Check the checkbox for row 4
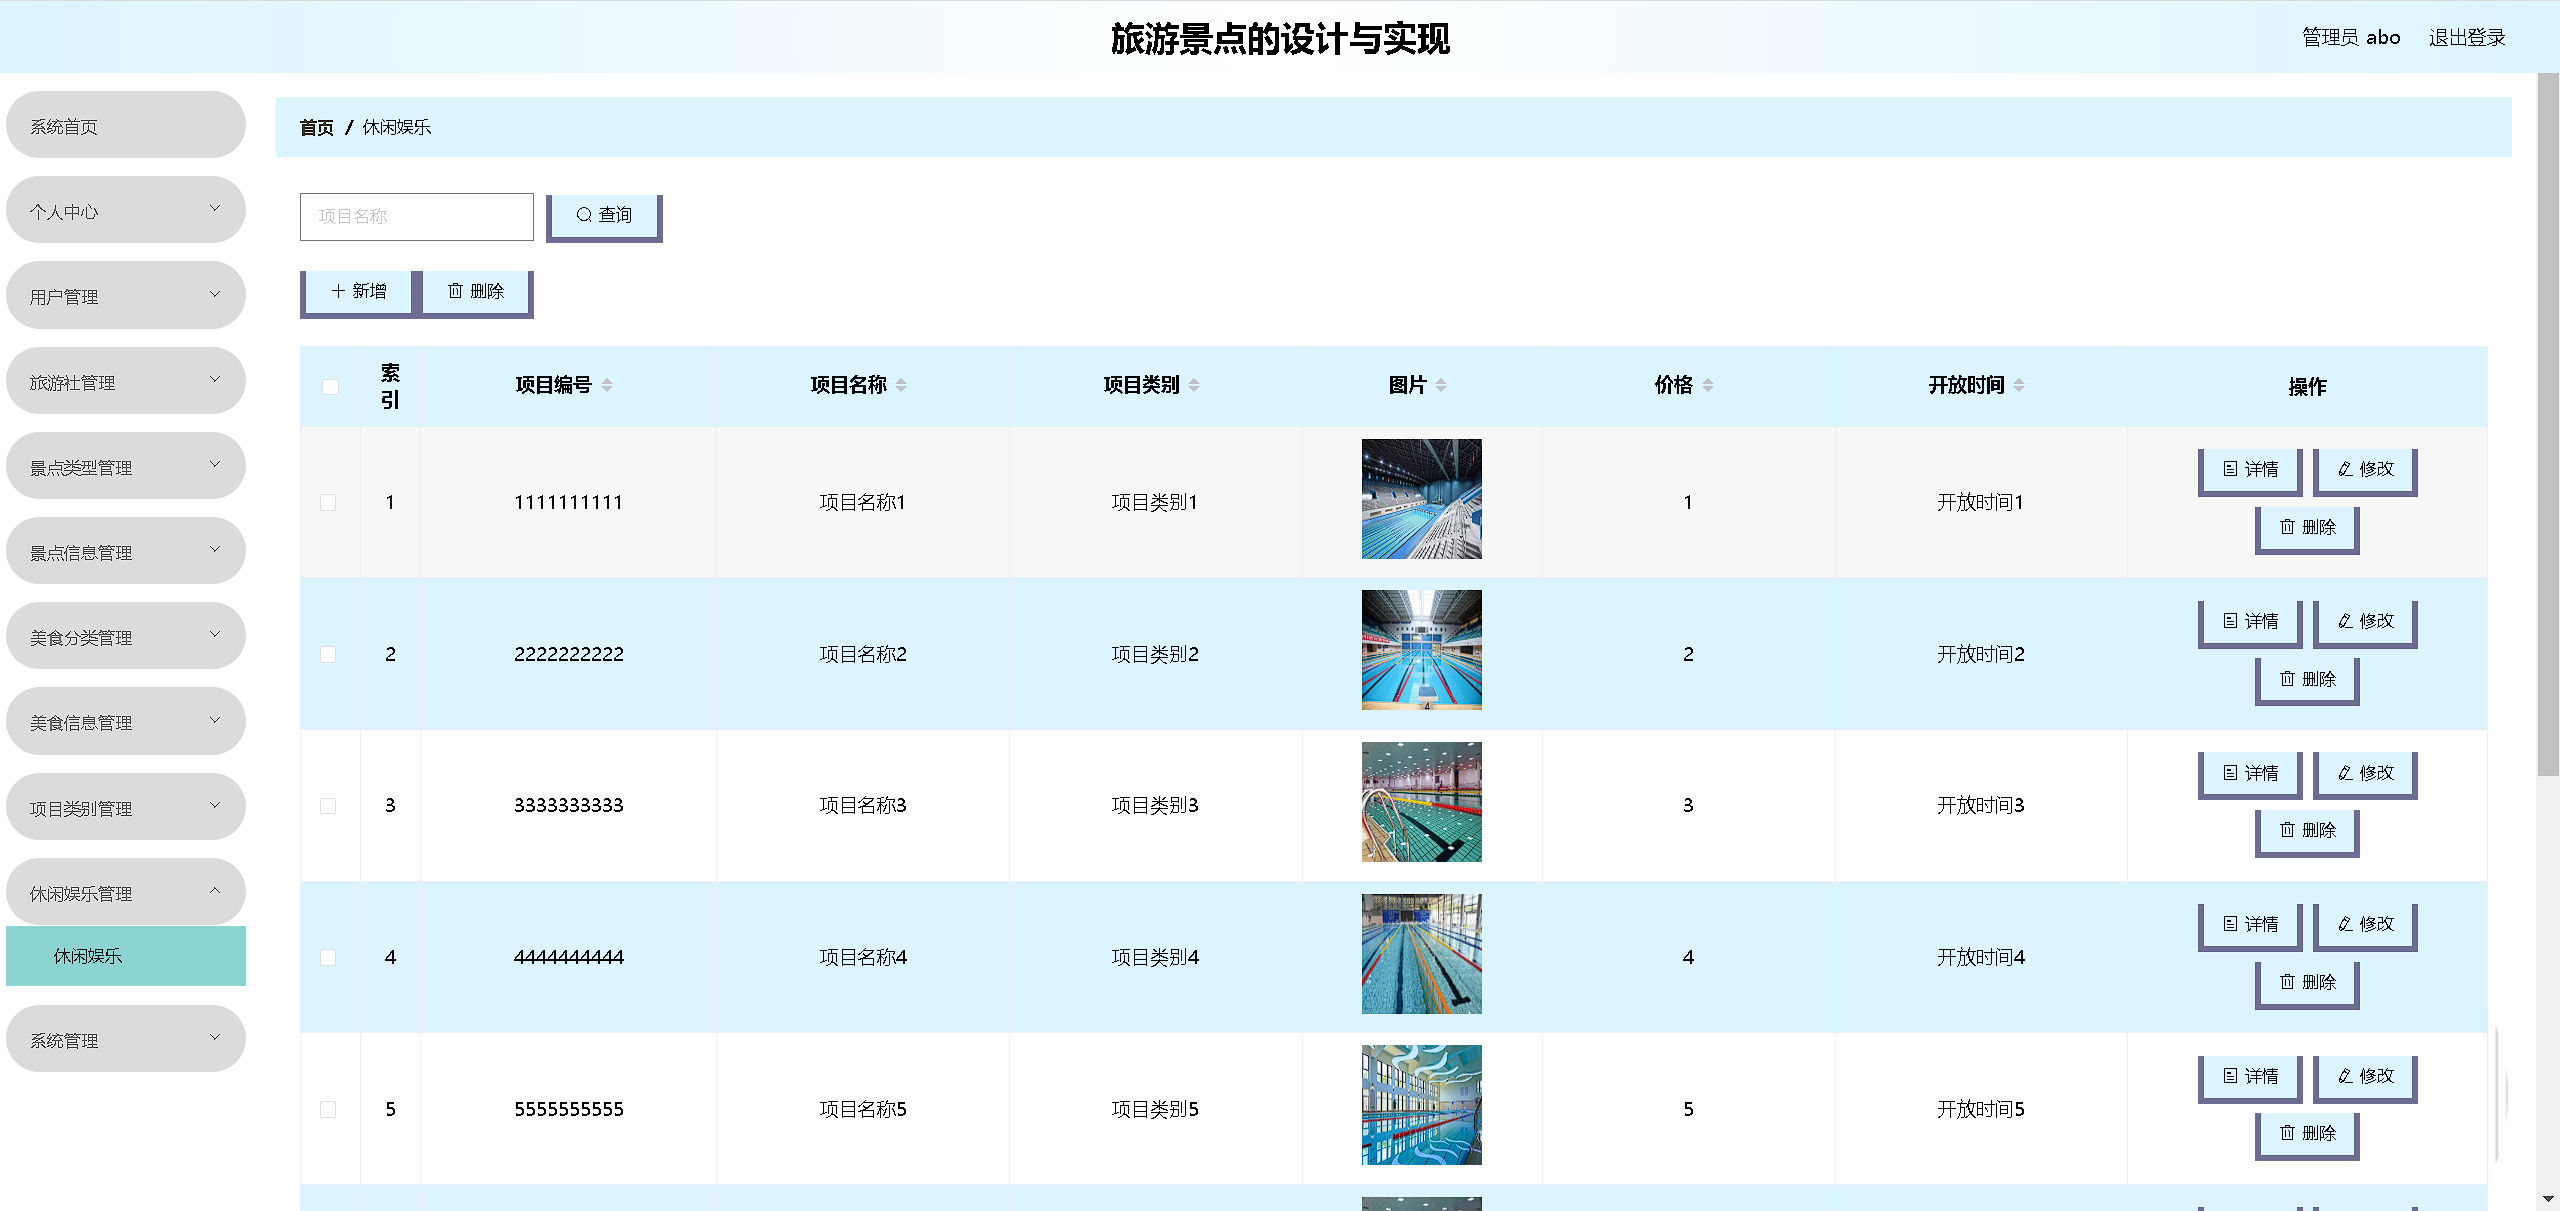Viewport: 2560px width, 1211px height. pos(328,957)
